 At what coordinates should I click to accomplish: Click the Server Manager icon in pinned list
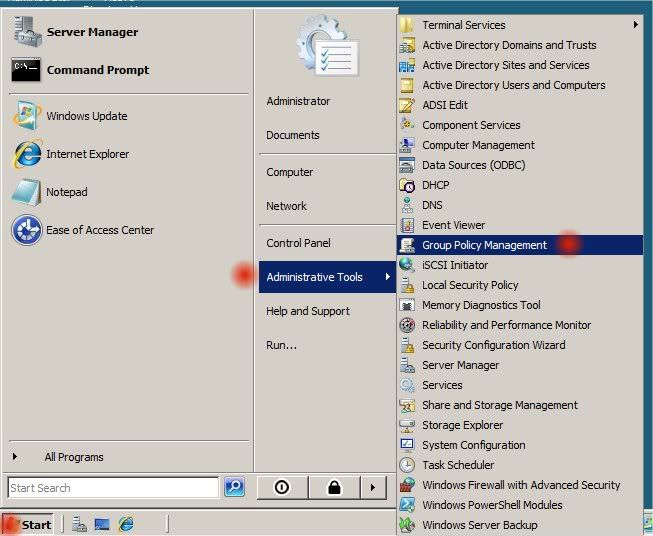(x=27, y=31)
